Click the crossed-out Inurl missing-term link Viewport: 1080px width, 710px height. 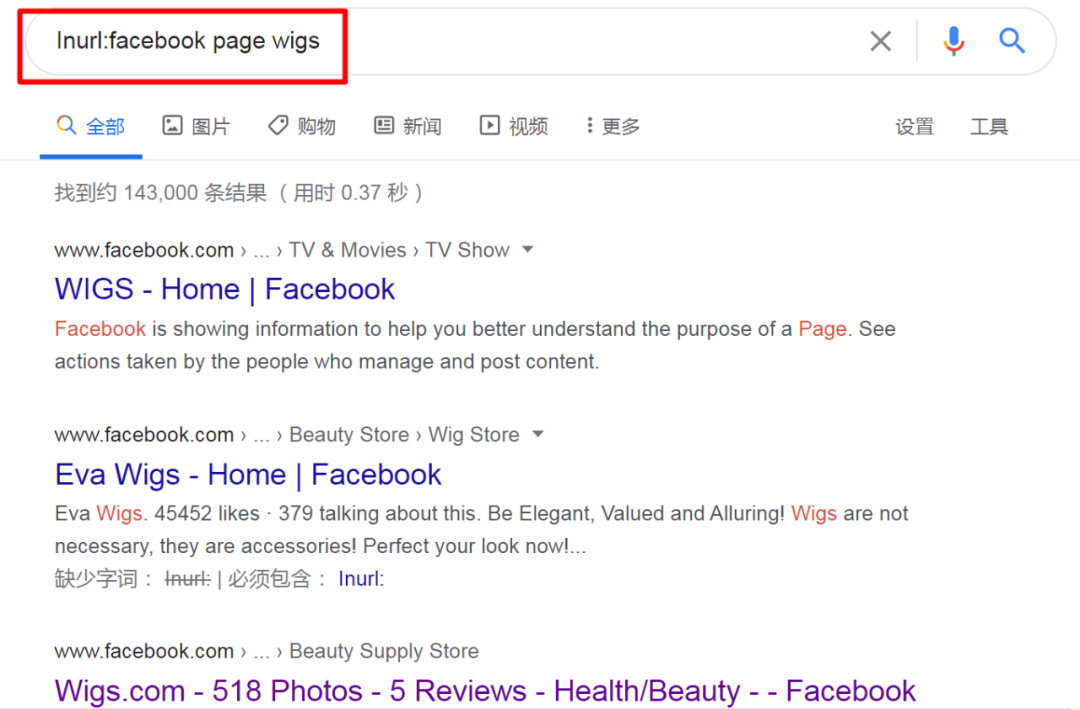187,578
